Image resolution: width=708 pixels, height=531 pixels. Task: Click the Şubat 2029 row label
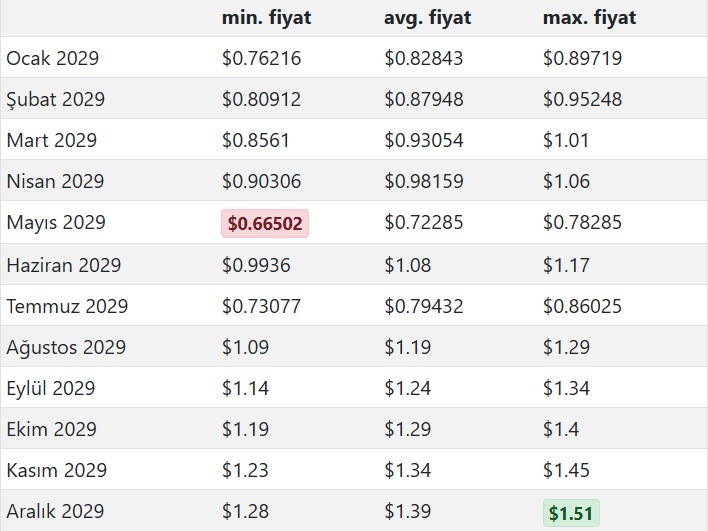tap(55, 100)
